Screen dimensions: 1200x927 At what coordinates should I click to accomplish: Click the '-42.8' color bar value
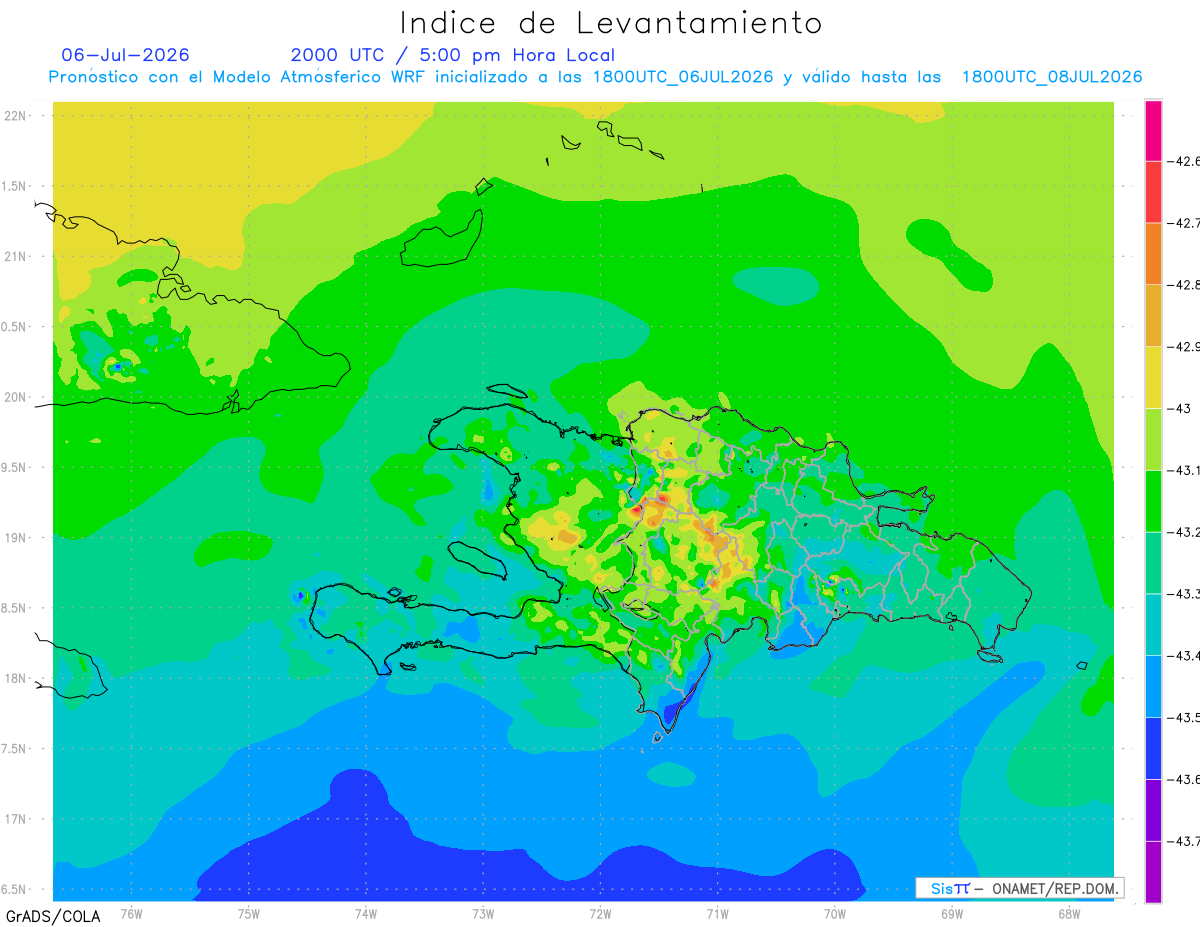point(1184,285)
